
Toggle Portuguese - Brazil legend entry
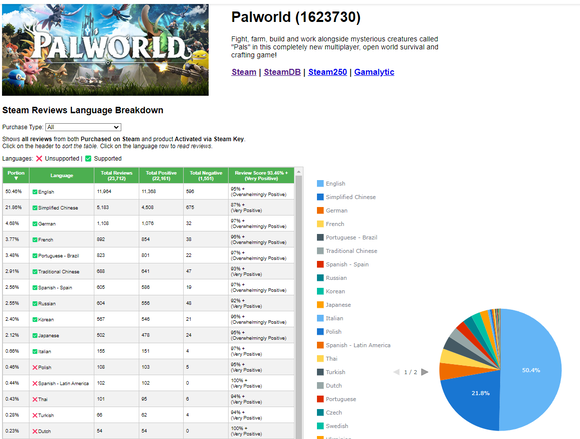coord(347,237)
